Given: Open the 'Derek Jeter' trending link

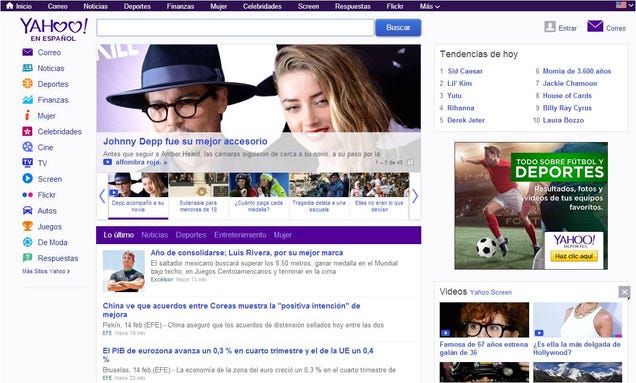Looking at the screenshot, I should click(466, 120).
